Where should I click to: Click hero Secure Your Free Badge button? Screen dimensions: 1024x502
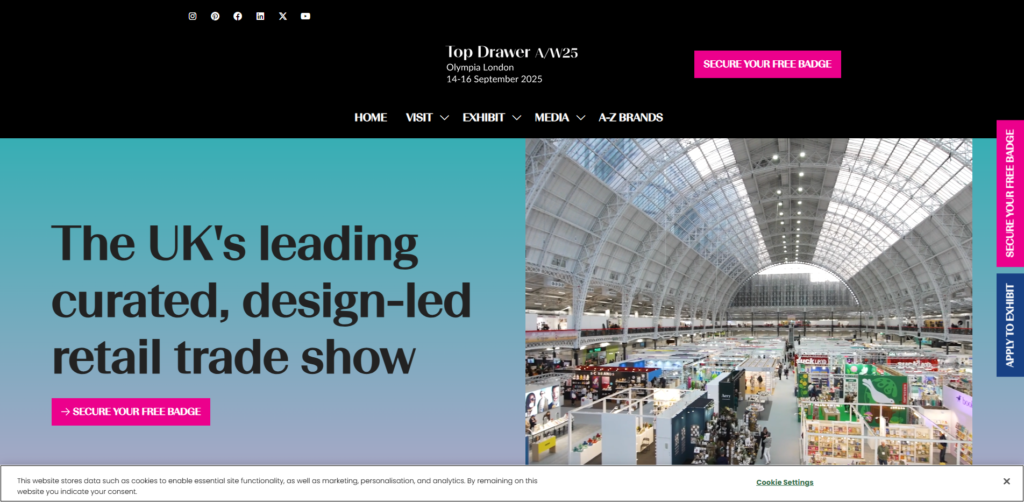(131, 412)
